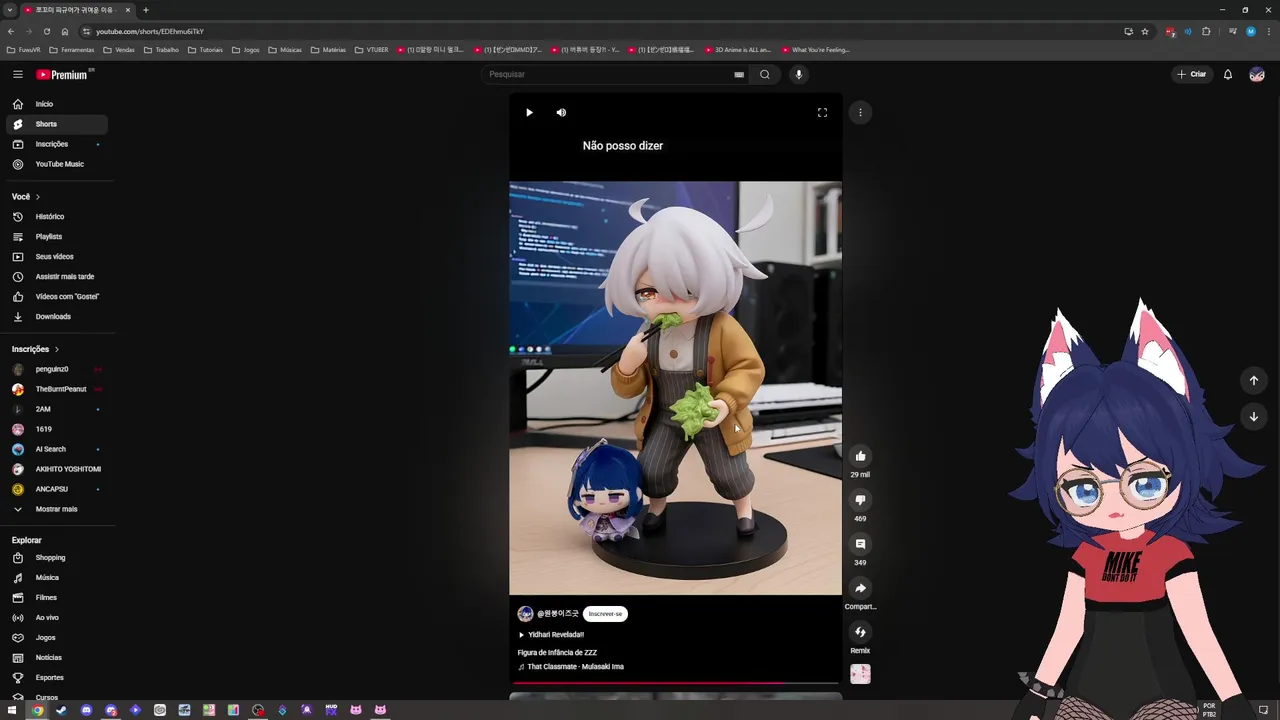Expand the Inscrições section header

coord(36,349)
